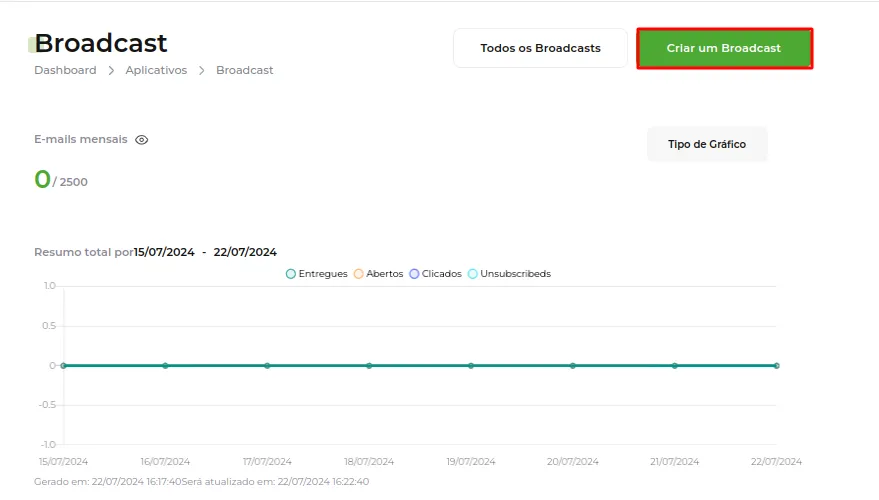
Task: Click the start date 15/07/2024 in summary
Action: (164, 252)
